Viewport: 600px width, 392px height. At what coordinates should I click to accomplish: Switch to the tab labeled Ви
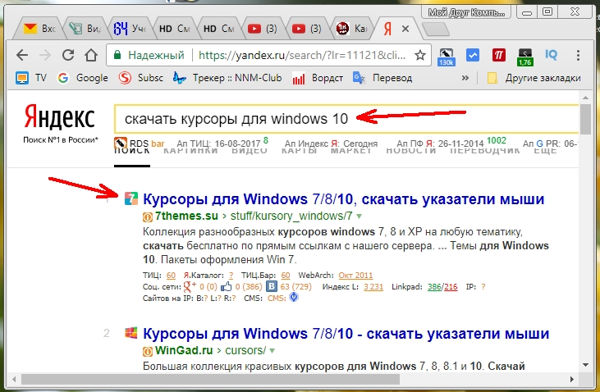click(84, 29)
